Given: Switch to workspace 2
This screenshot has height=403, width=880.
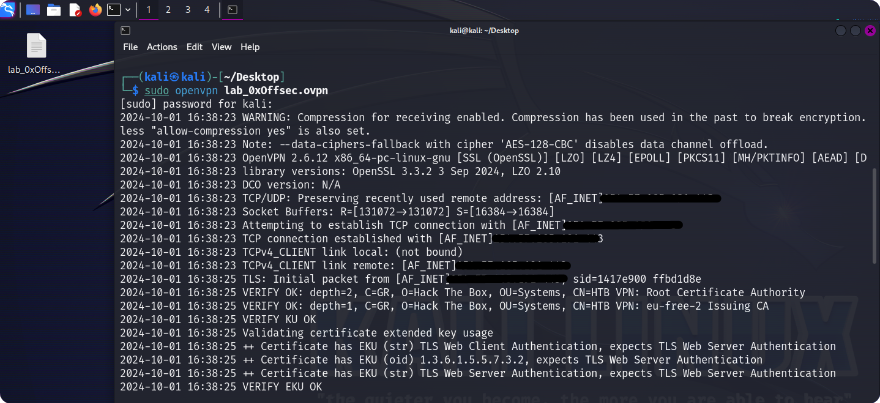Looking at the screenshot, I should coord(169,10).
